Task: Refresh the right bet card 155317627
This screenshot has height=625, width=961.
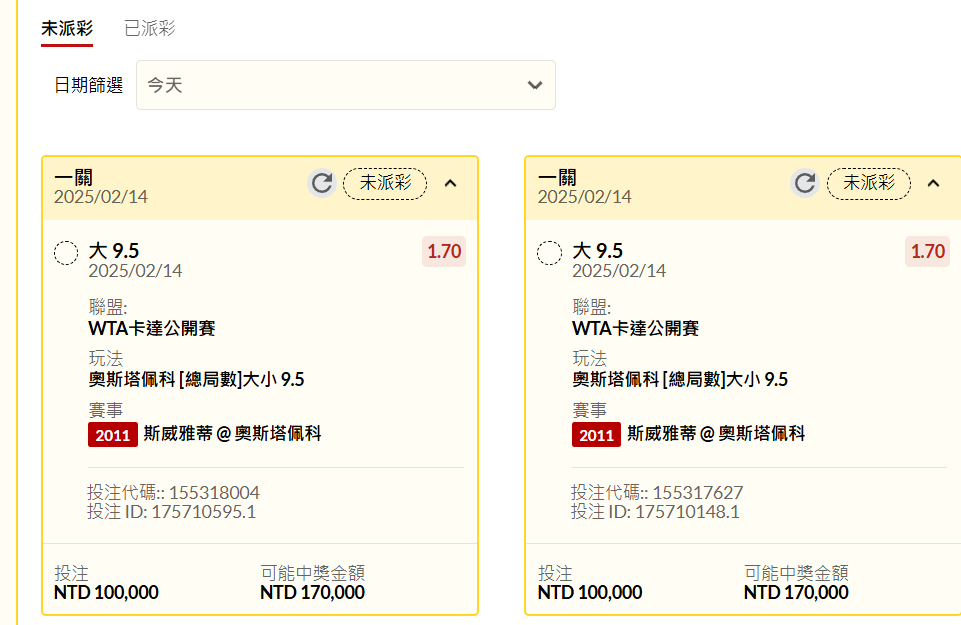Action: 805,183
